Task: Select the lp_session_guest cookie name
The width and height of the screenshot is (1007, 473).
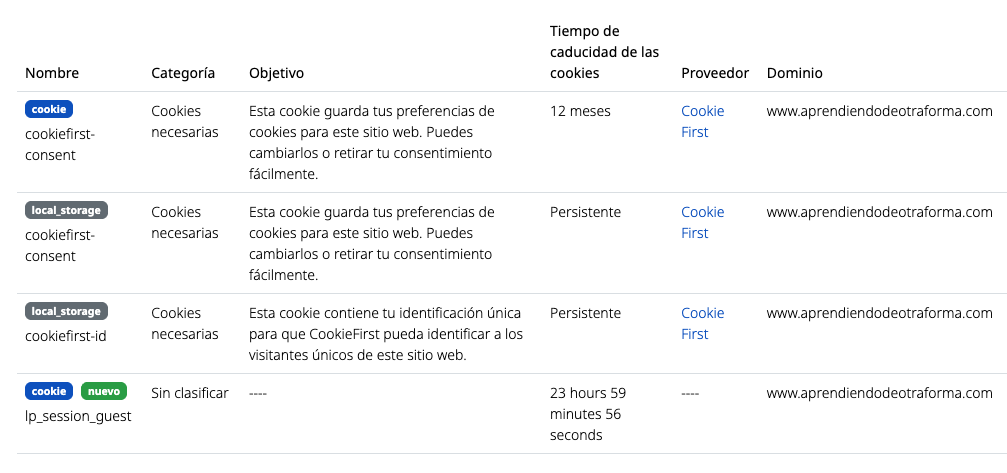Action: (78, 416)
